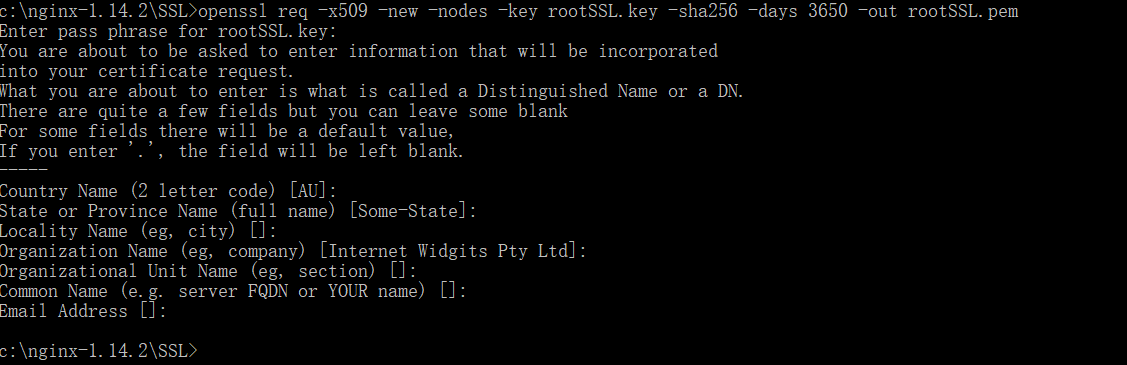Click the rootSSL.pem output filename
The width and height of the screenshot is (1127, 365).
pyautogui.click(x=963, y=11)
